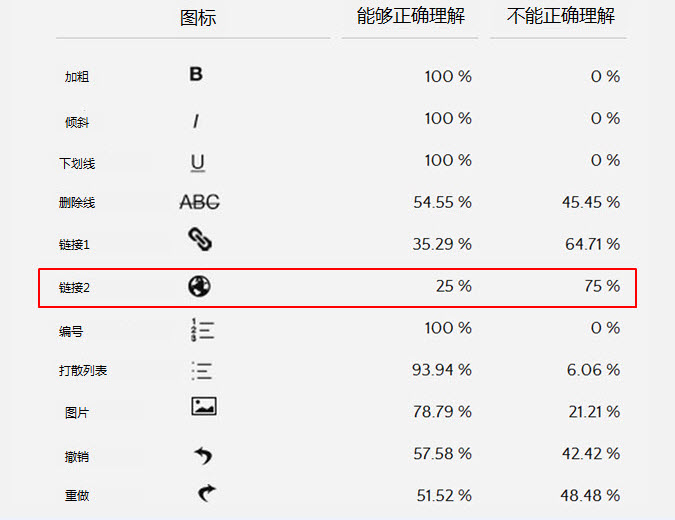Viewport: 675px width, 520px height.
Task: Click the 打散列表 row label
Action: (83, 371)
